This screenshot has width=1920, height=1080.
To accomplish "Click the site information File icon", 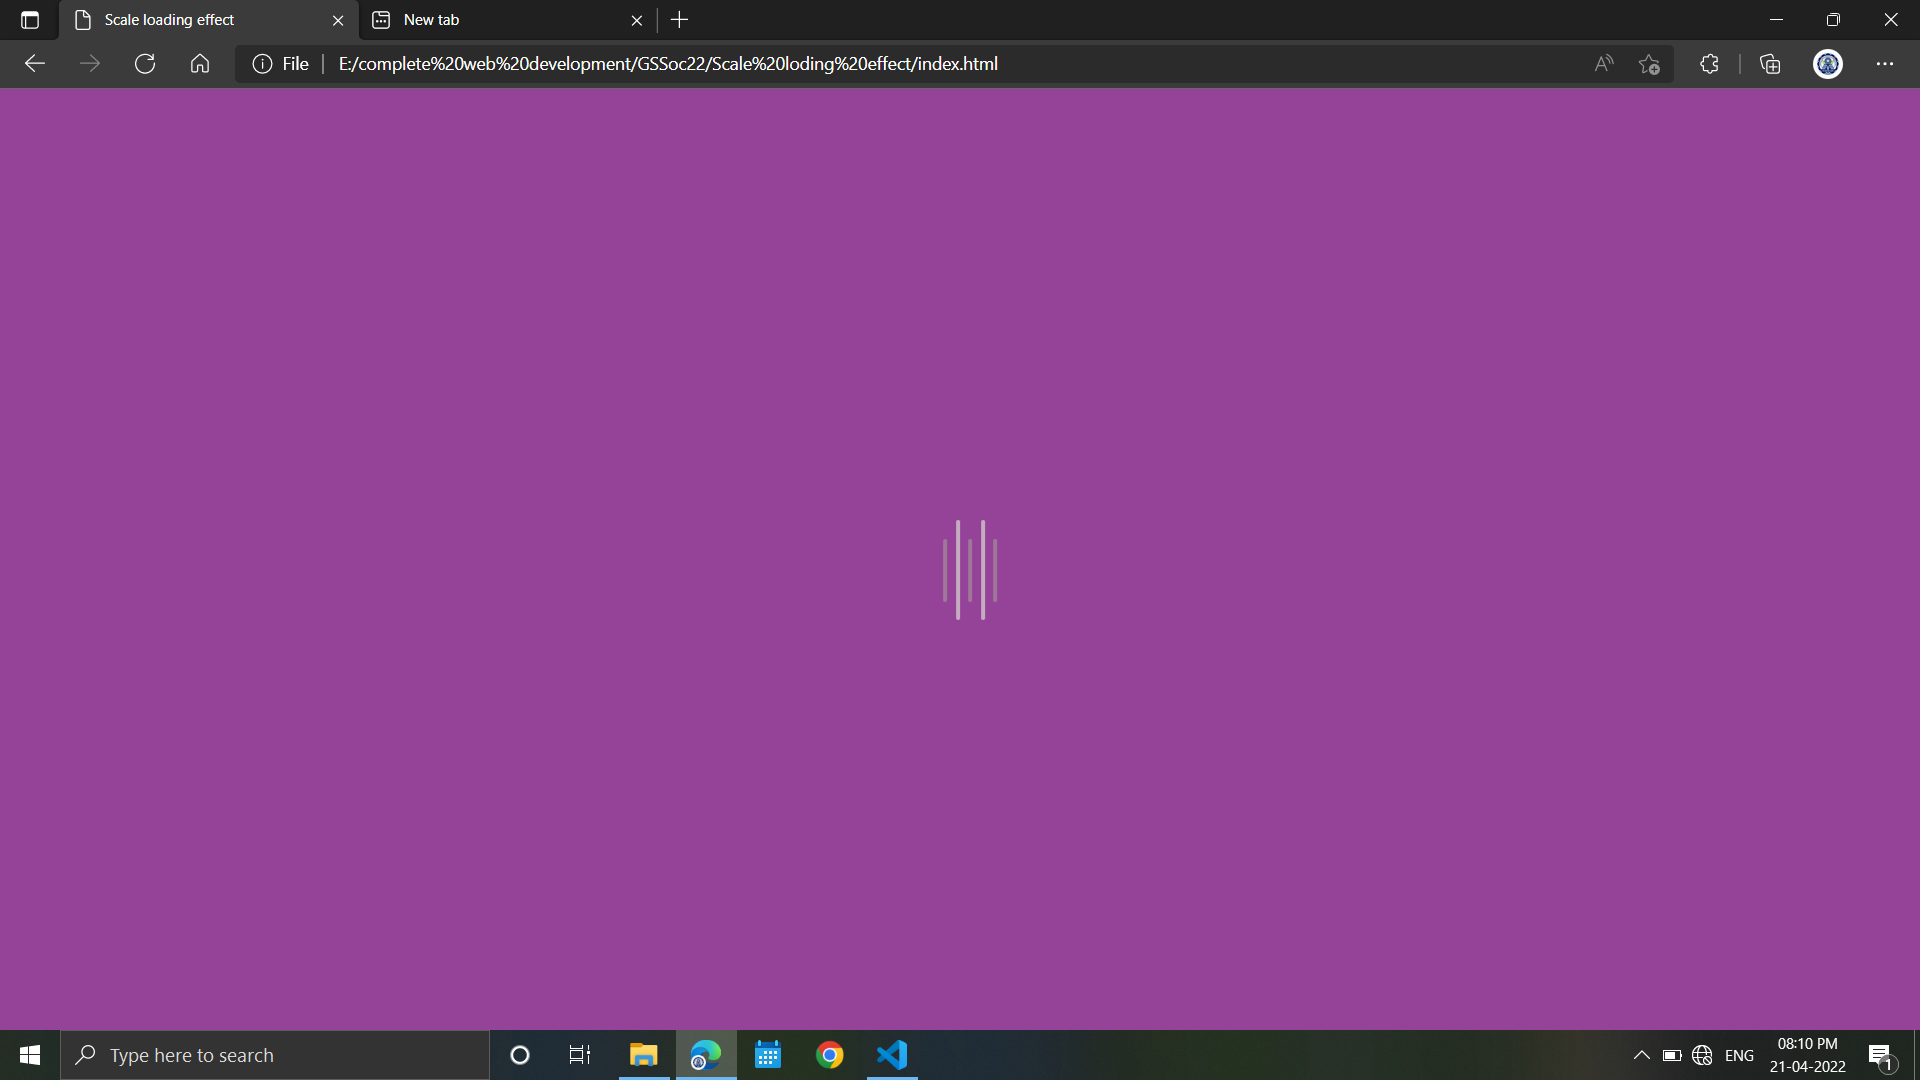I will (261, 63).
